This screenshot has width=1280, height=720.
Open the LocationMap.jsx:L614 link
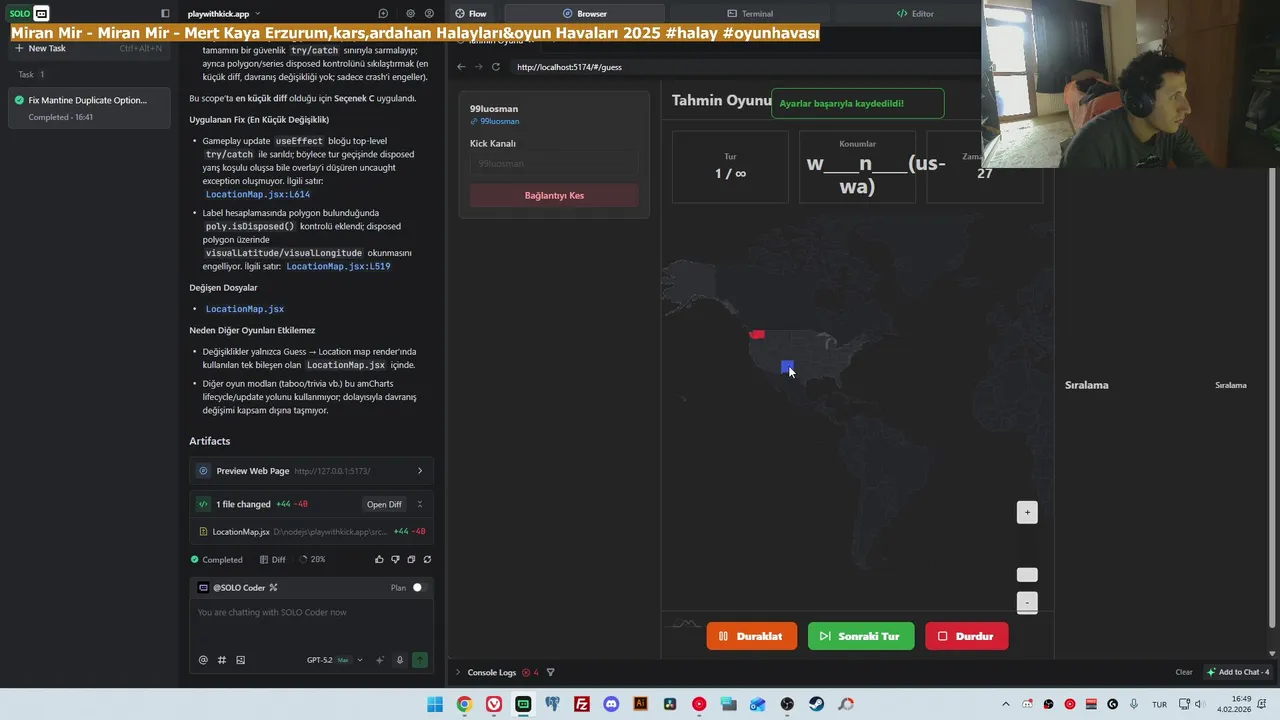tap(258, 194)
